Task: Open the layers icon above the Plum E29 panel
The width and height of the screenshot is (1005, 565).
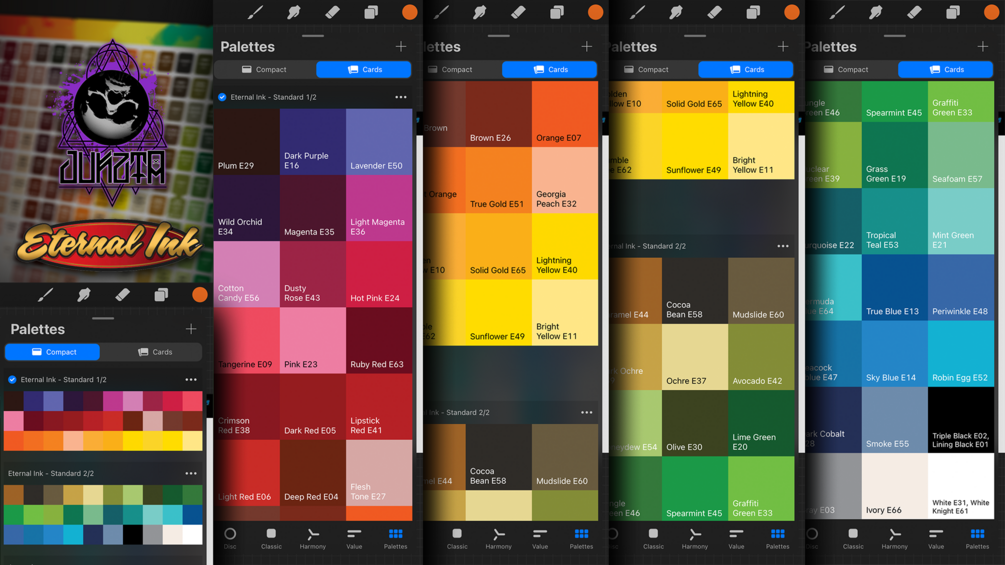Action: tap(371, 12)
